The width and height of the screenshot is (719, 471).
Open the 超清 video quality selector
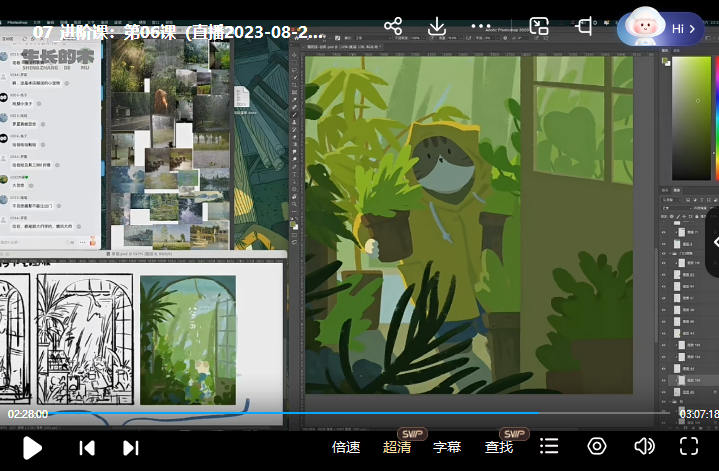pyautogui.click(x=397, y=447)
